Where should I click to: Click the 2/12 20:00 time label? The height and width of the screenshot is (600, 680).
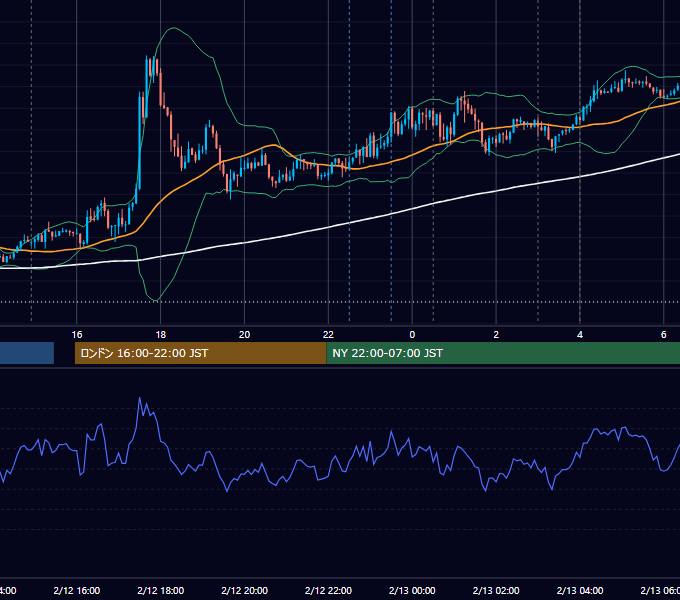pyautogui.click(x=245, y=590)
